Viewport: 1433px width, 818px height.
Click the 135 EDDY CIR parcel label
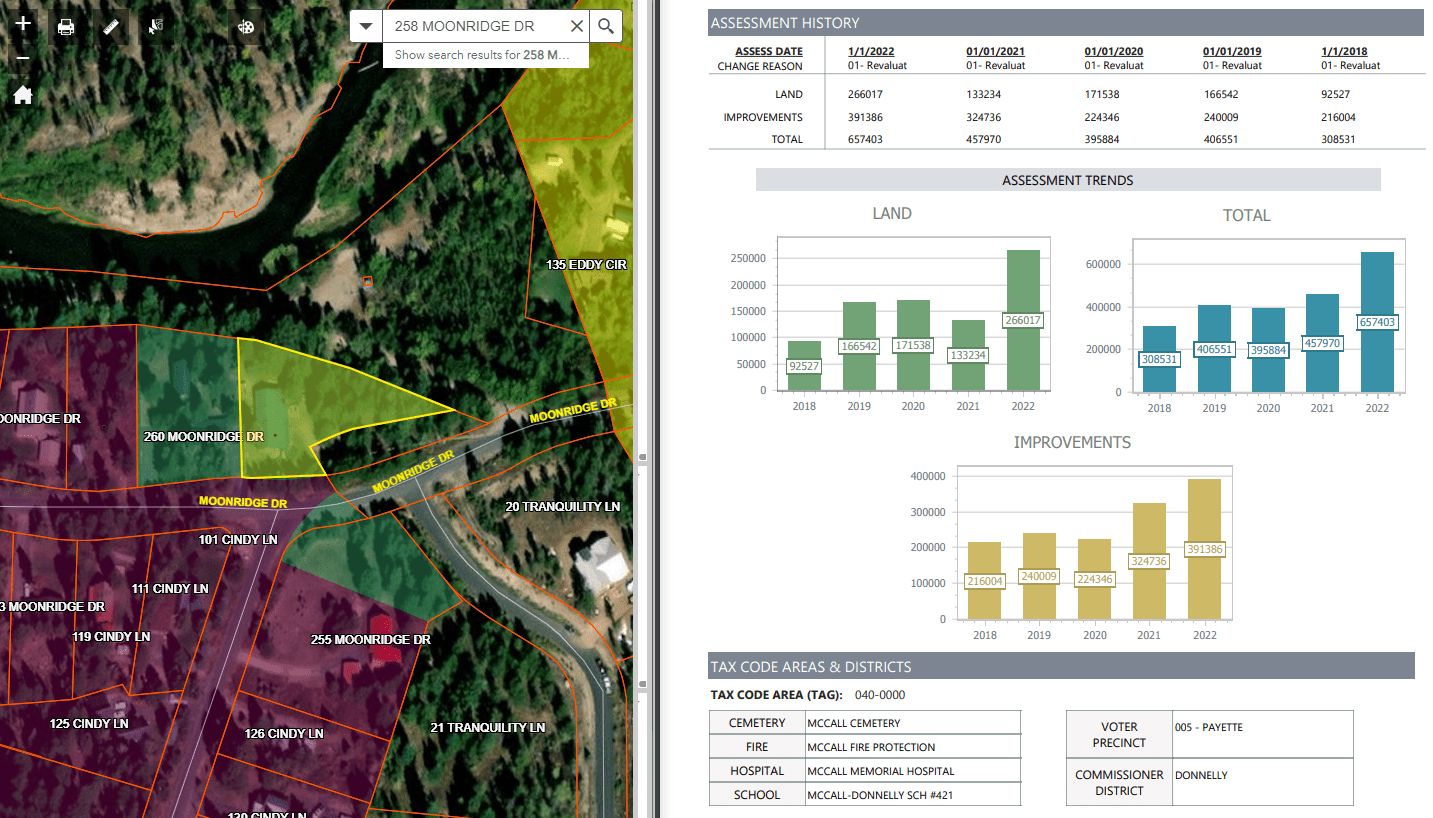pos(586,265)
